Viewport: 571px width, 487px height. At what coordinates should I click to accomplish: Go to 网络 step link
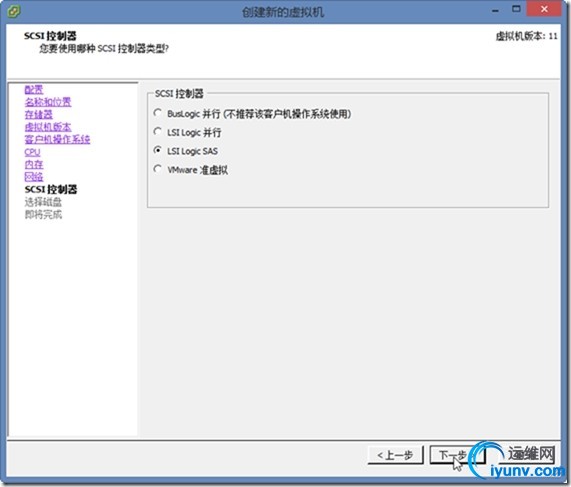pyautogui.click(x=34, y=177)
